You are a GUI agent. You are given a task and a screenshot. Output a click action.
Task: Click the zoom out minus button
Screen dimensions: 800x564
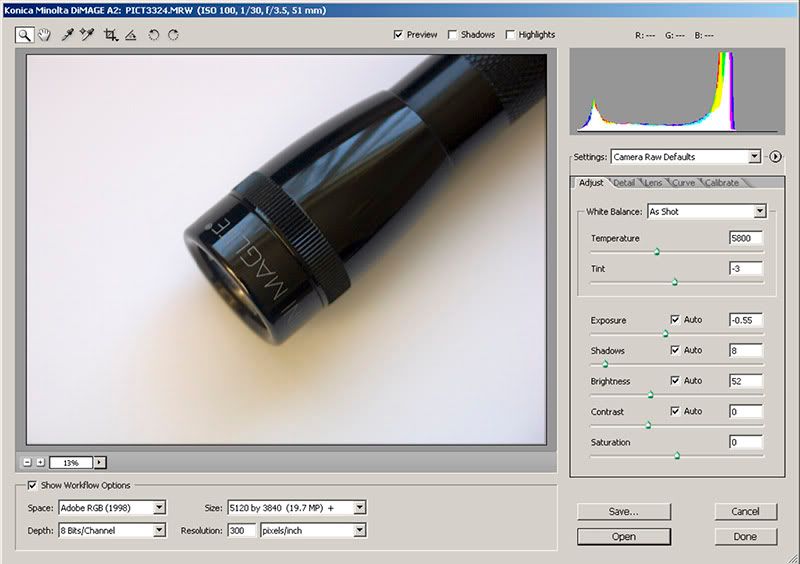[x=28, y=462]
